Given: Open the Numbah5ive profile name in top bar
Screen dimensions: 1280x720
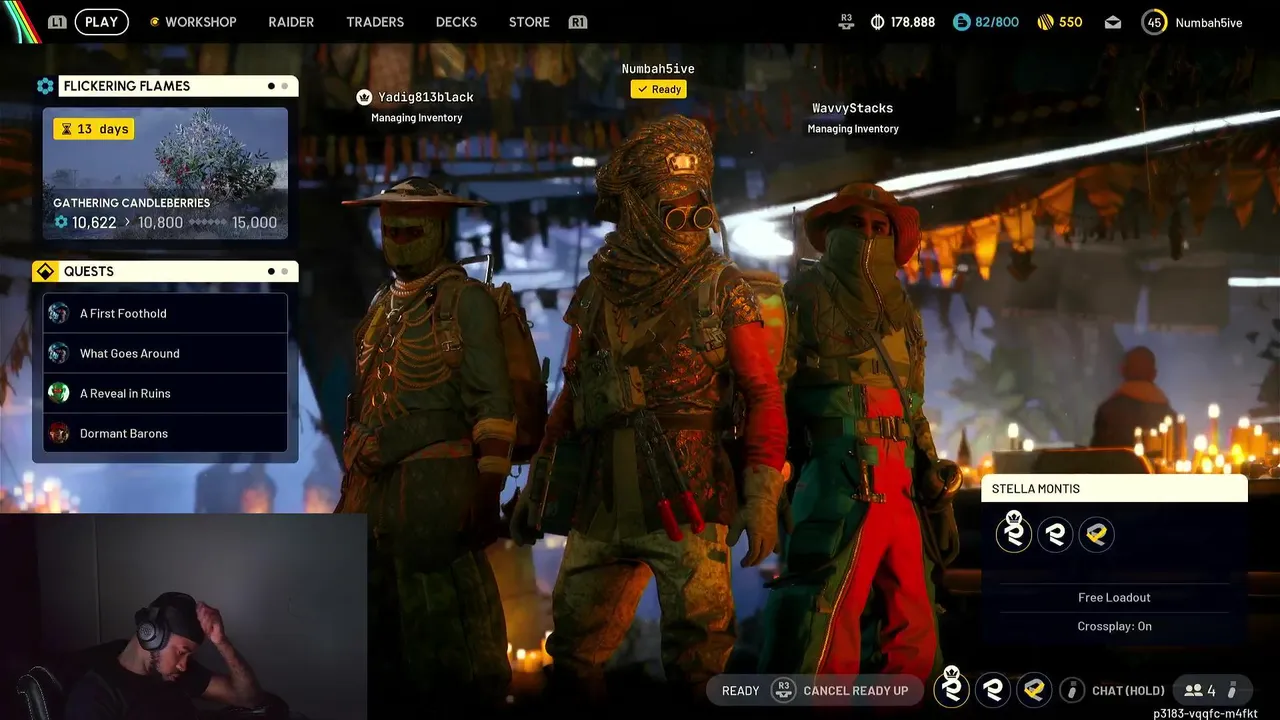Looking at the screenshot, I should click(1209, 22).
